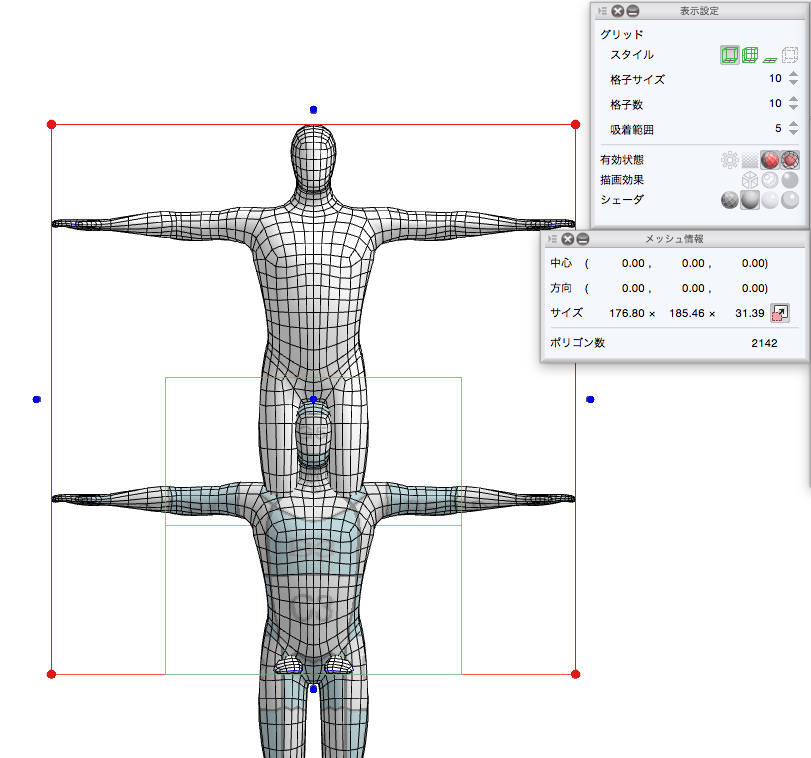
Task: Click the top-left red corner handle
Action: click(x=52, y=125)
